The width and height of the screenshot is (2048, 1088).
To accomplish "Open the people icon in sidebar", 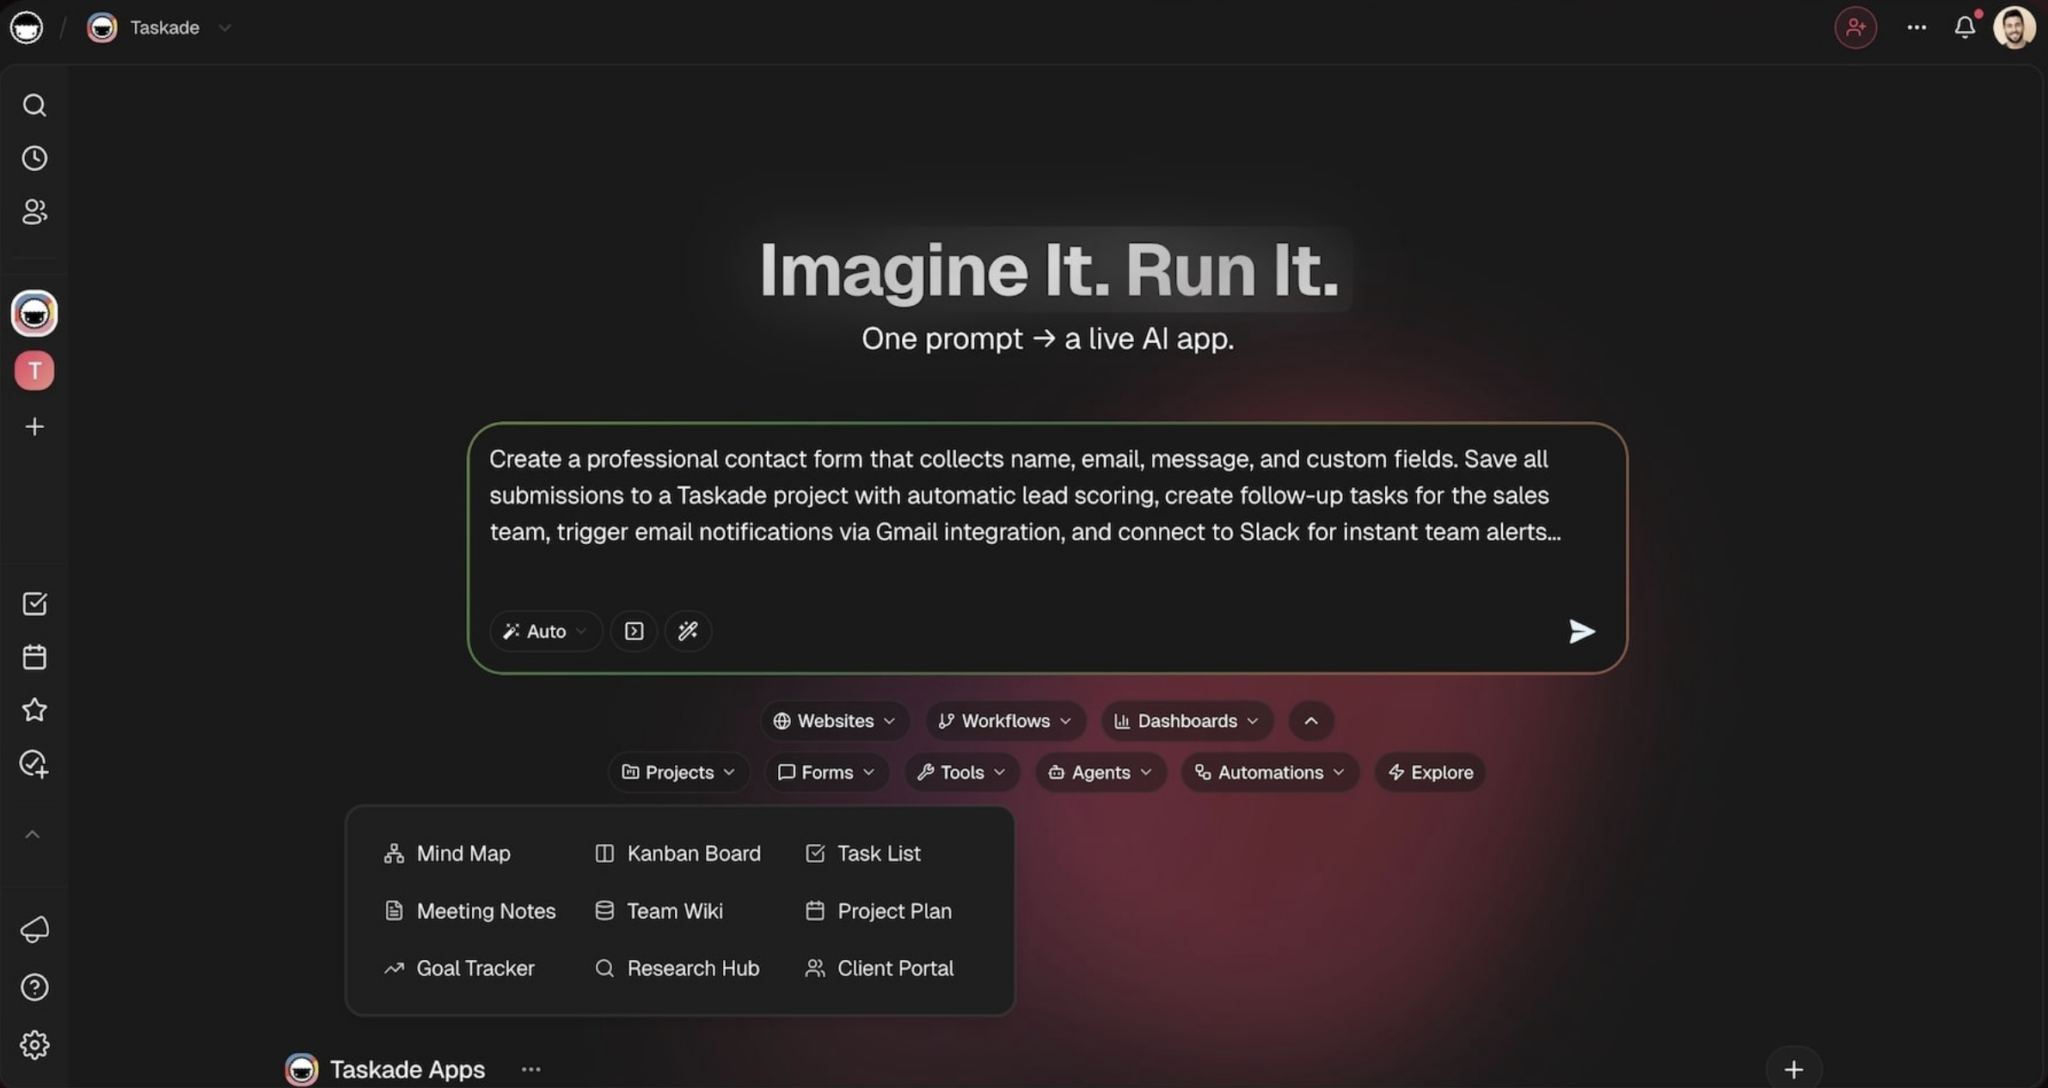I will pyautogui.click(x=34, y=211).
